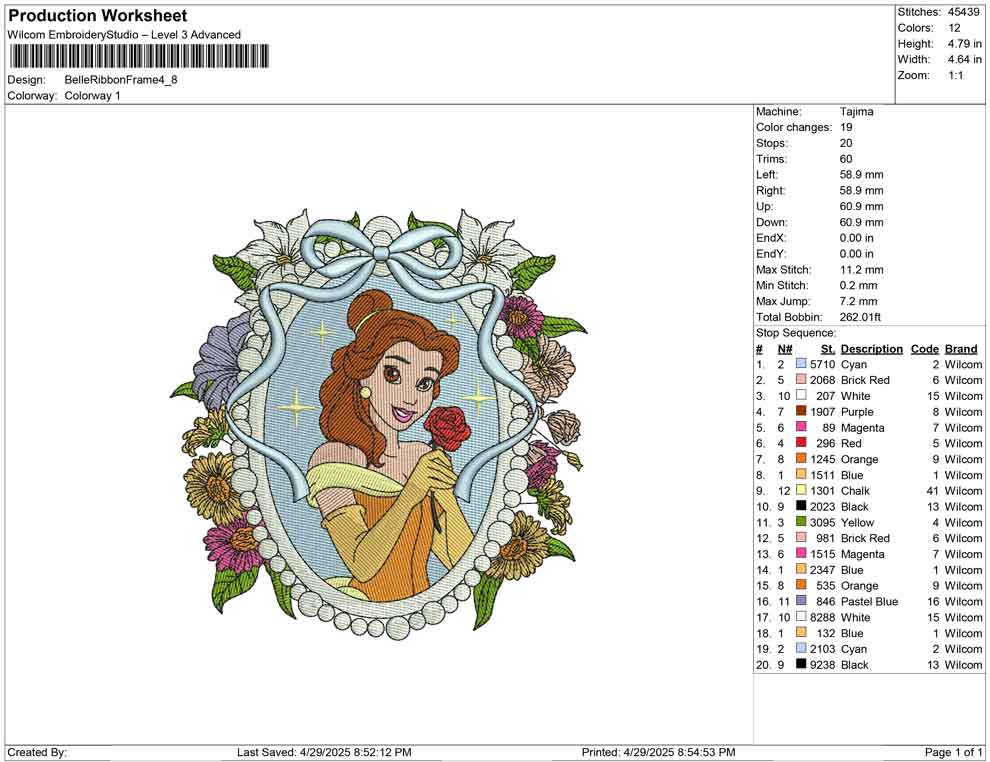
Task: Click the Zoom value '1:1'
Action: pyautogui.click(x=956, y=75)
